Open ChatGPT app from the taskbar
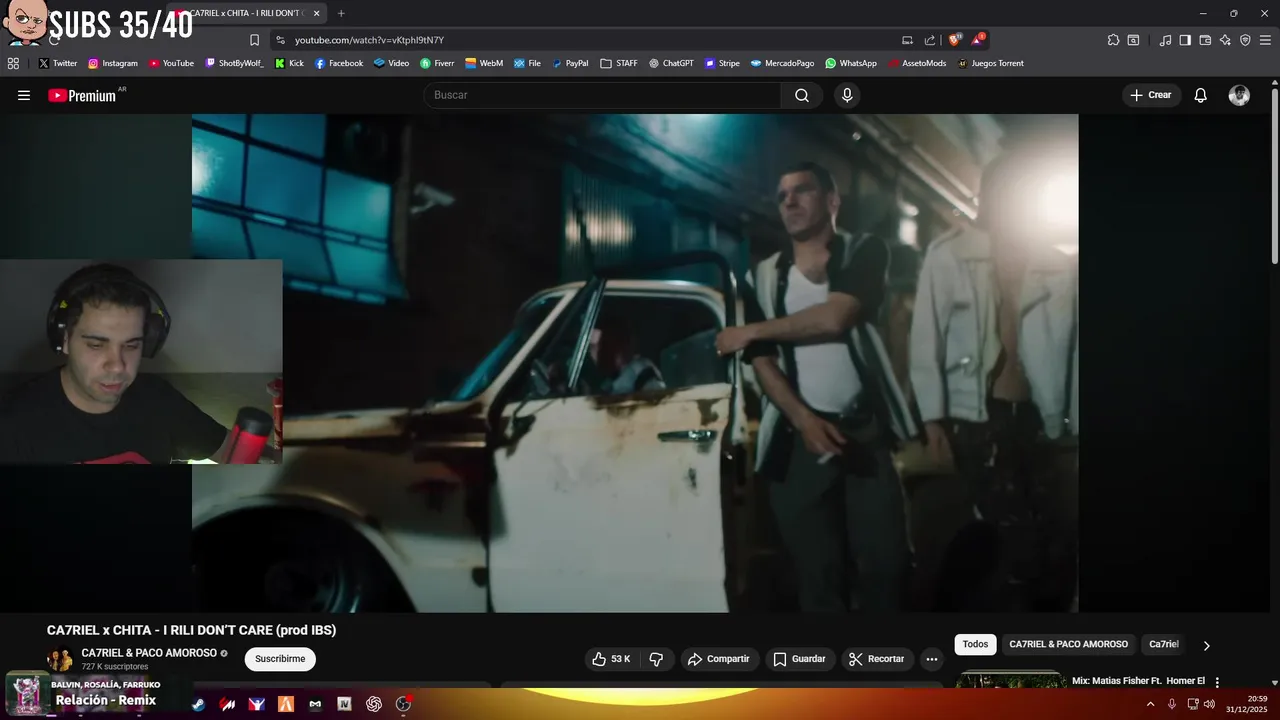1280x720 pixels. [374, 704]
